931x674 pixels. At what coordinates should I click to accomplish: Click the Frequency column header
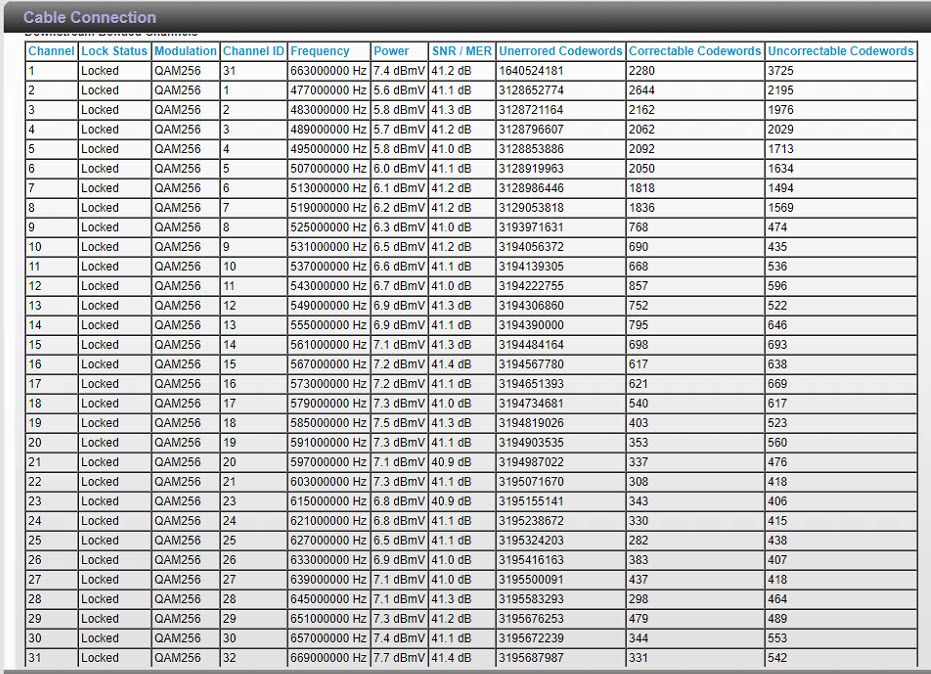[x=320, y=51]
